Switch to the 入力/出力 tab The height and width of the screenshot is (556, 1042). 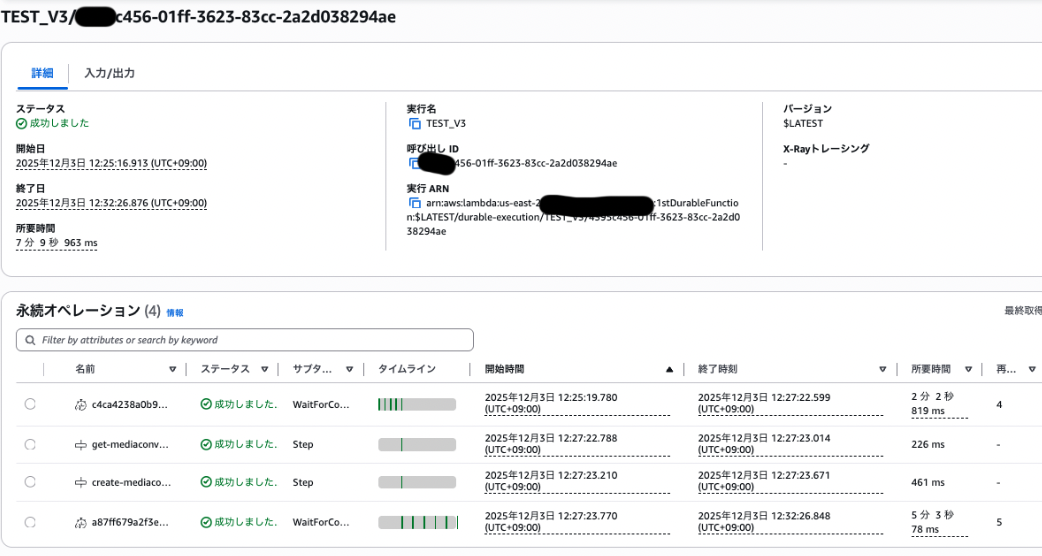[110, 73]
